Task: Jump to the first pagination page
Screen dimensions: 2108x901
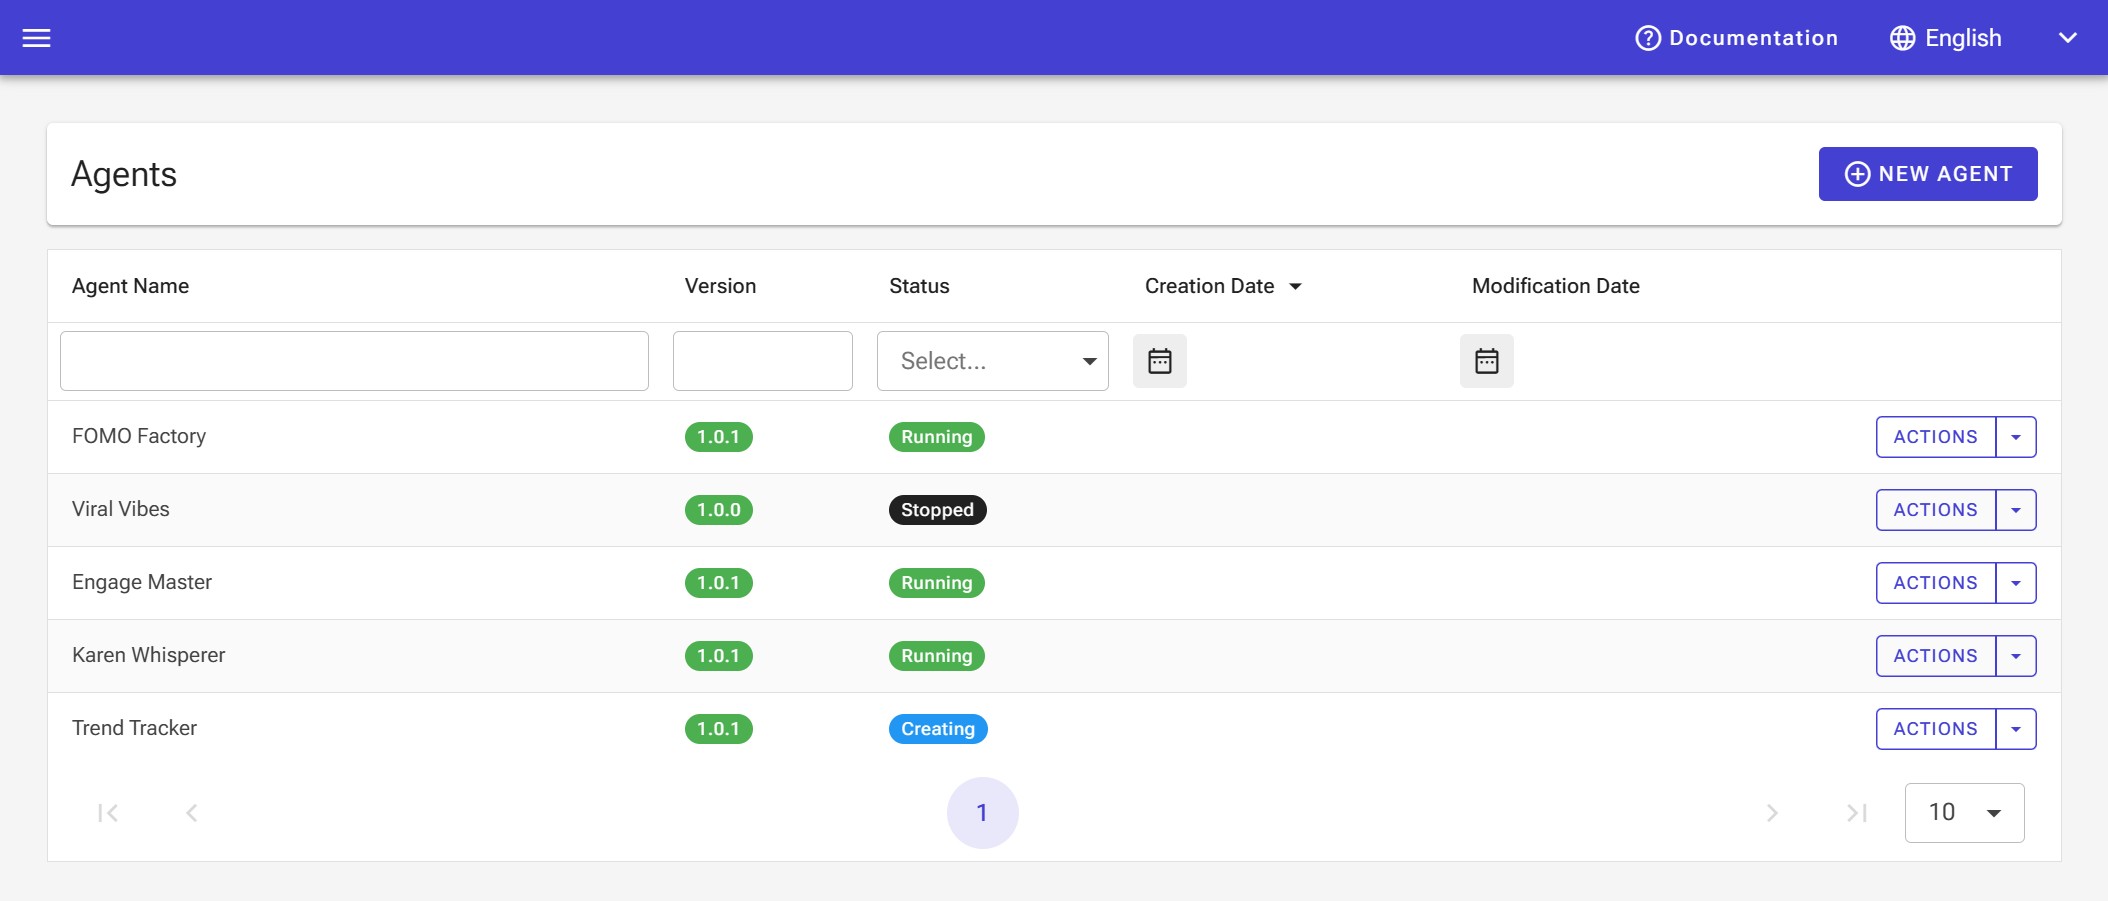Action: point(108,812)
